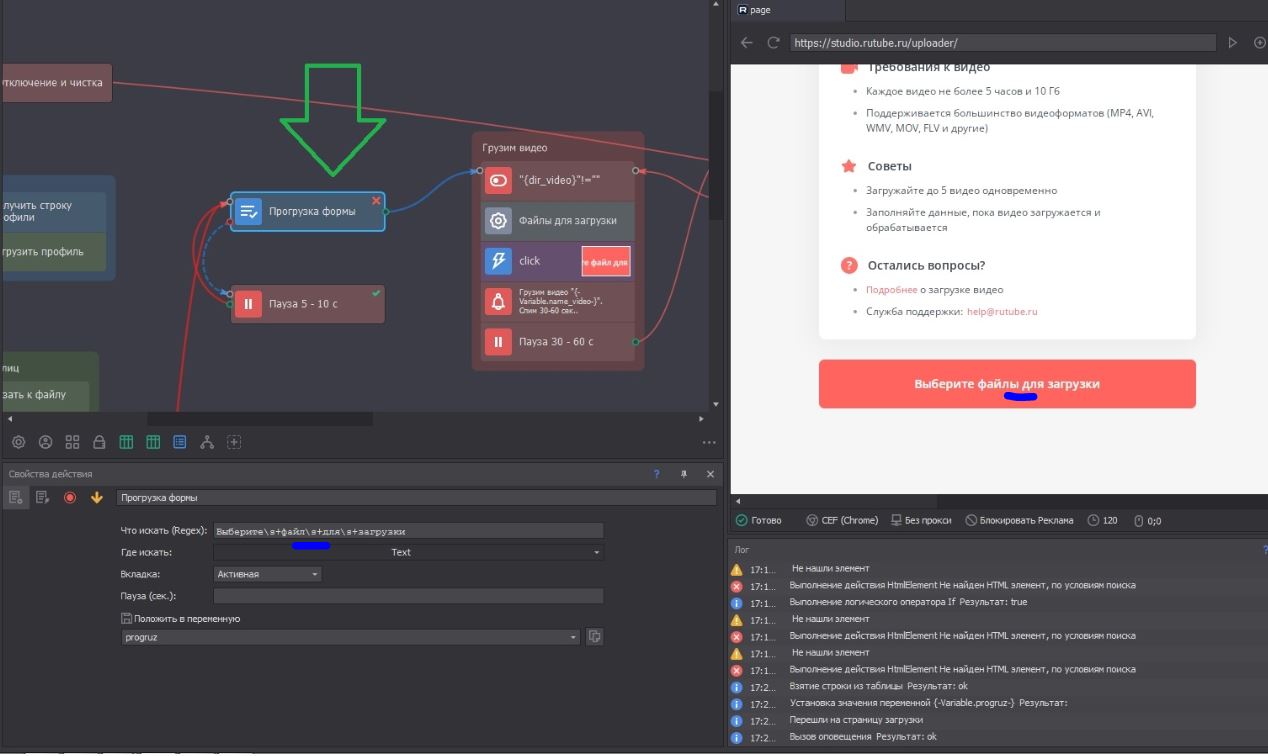The image size is (1268, 756).
Task: Click the first properties page icon
Action: click(16, 497)
